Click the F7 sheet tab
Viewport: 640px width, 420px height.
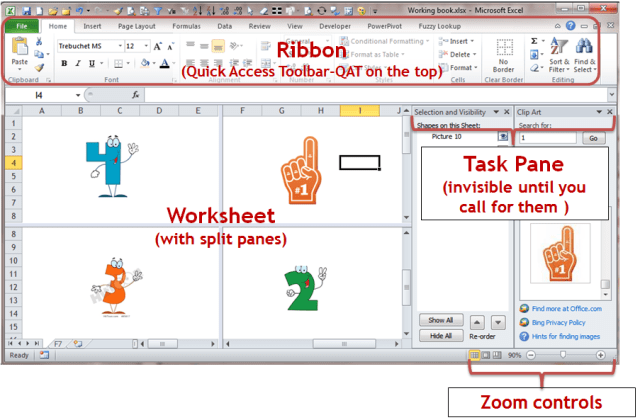click(58, 344)
